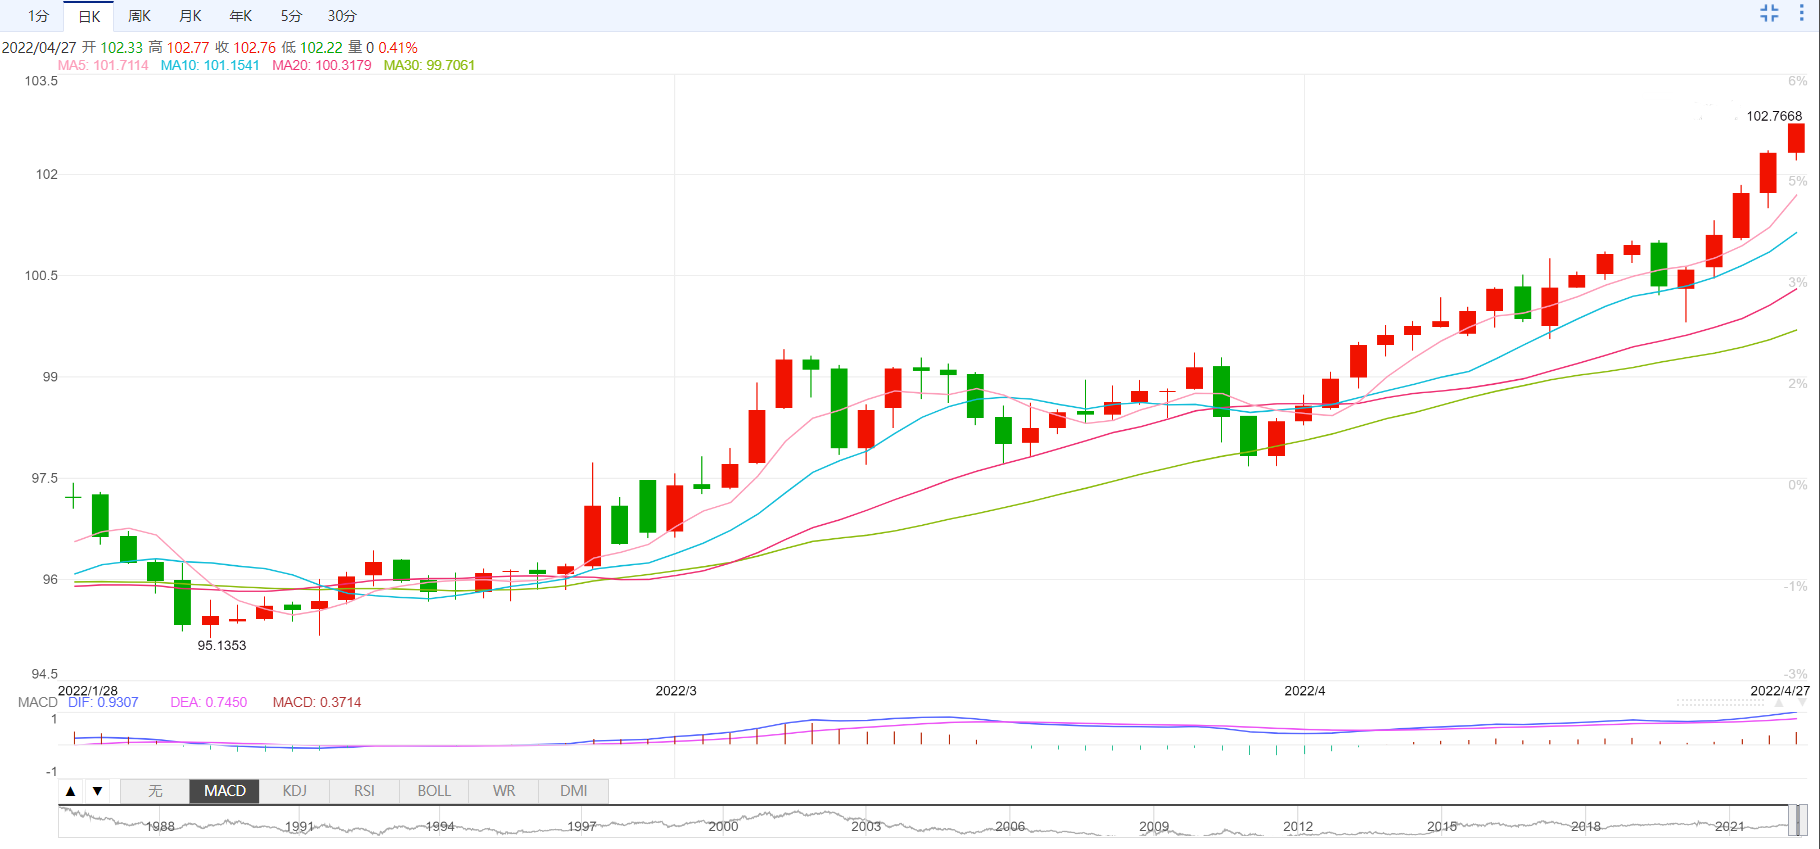Click the MA30: 99.7061 legend label
The height and width of the screenshot is (849, 1820).
(x=429, y=65)
